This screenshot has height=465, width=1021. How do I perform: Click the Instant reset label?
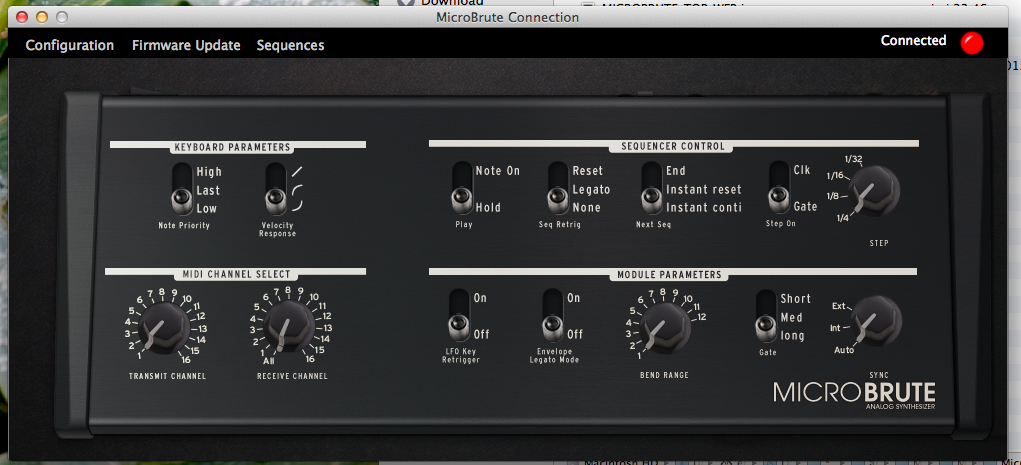tap(703, 190)
